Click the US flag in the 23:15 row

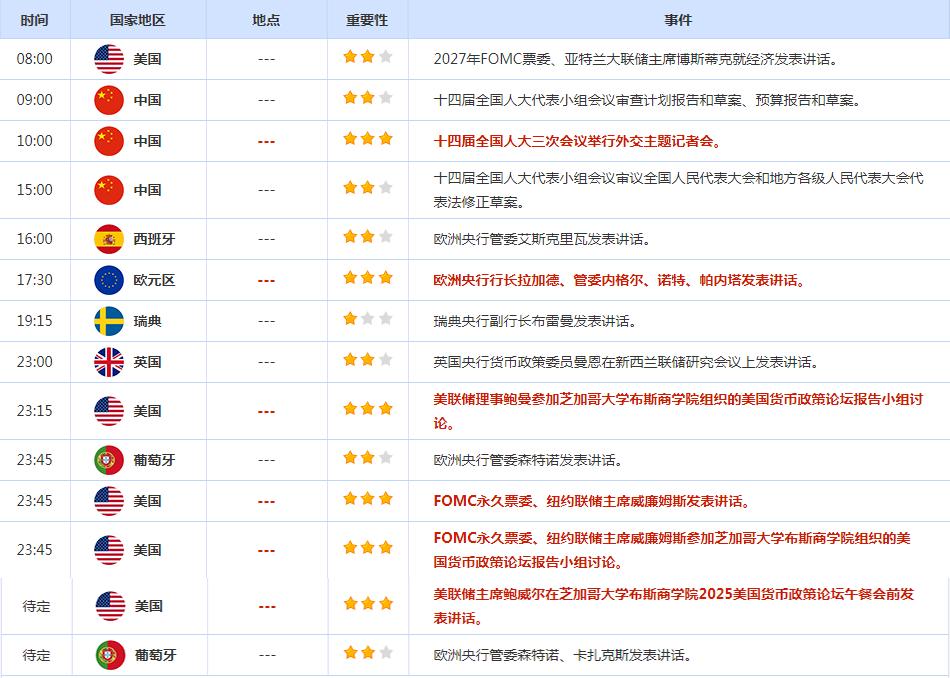(x=109, y=411)
